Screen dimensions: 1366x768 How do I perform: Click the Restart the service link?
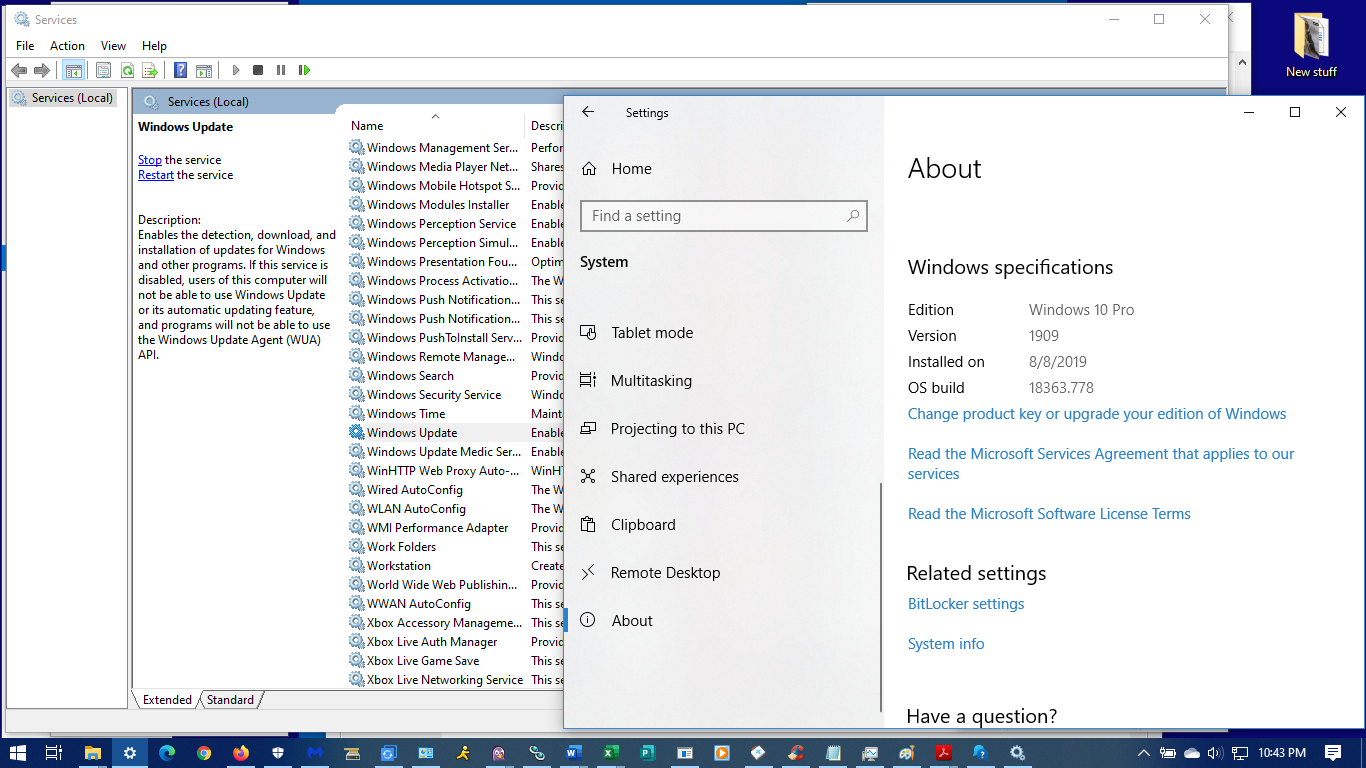click(x=156, y=175)
